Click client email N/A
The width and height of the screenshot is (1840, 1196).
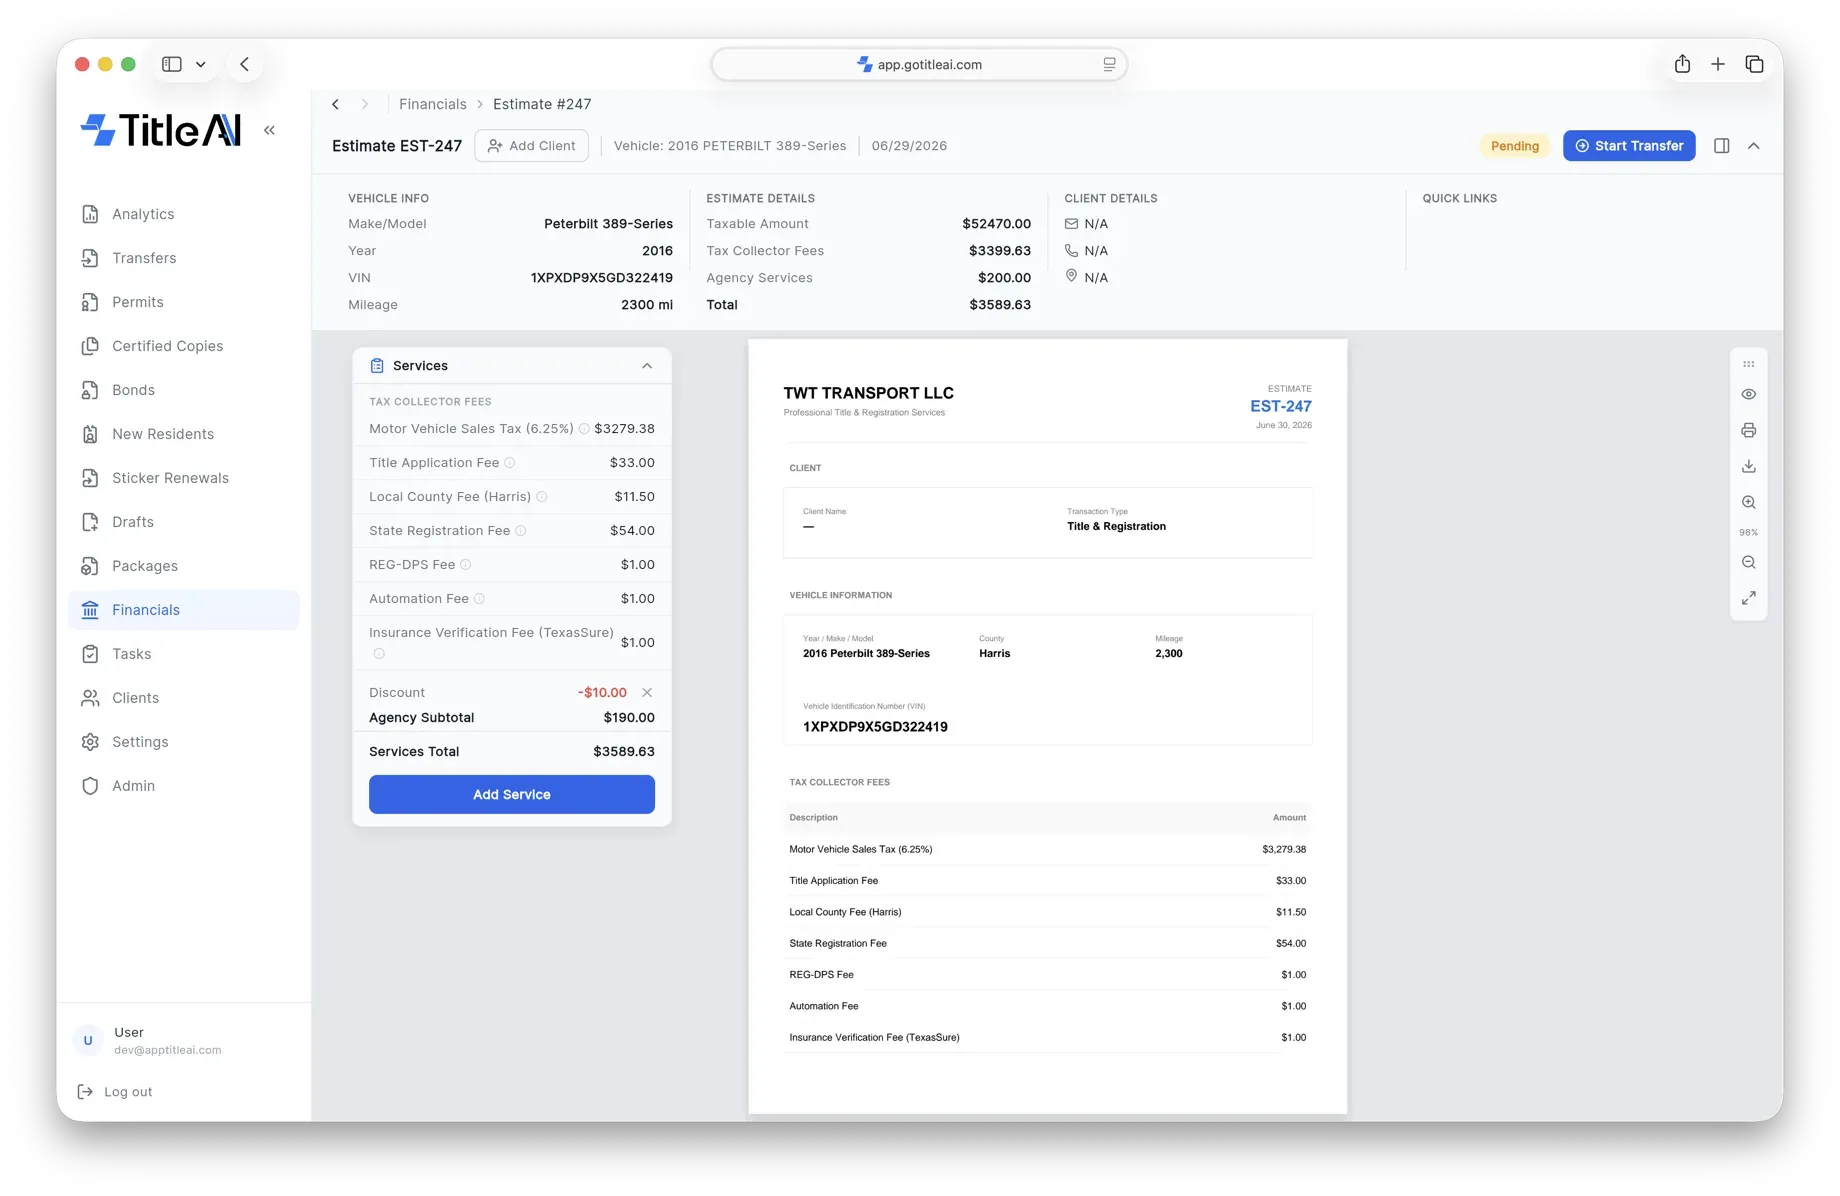click(1096, 224)
